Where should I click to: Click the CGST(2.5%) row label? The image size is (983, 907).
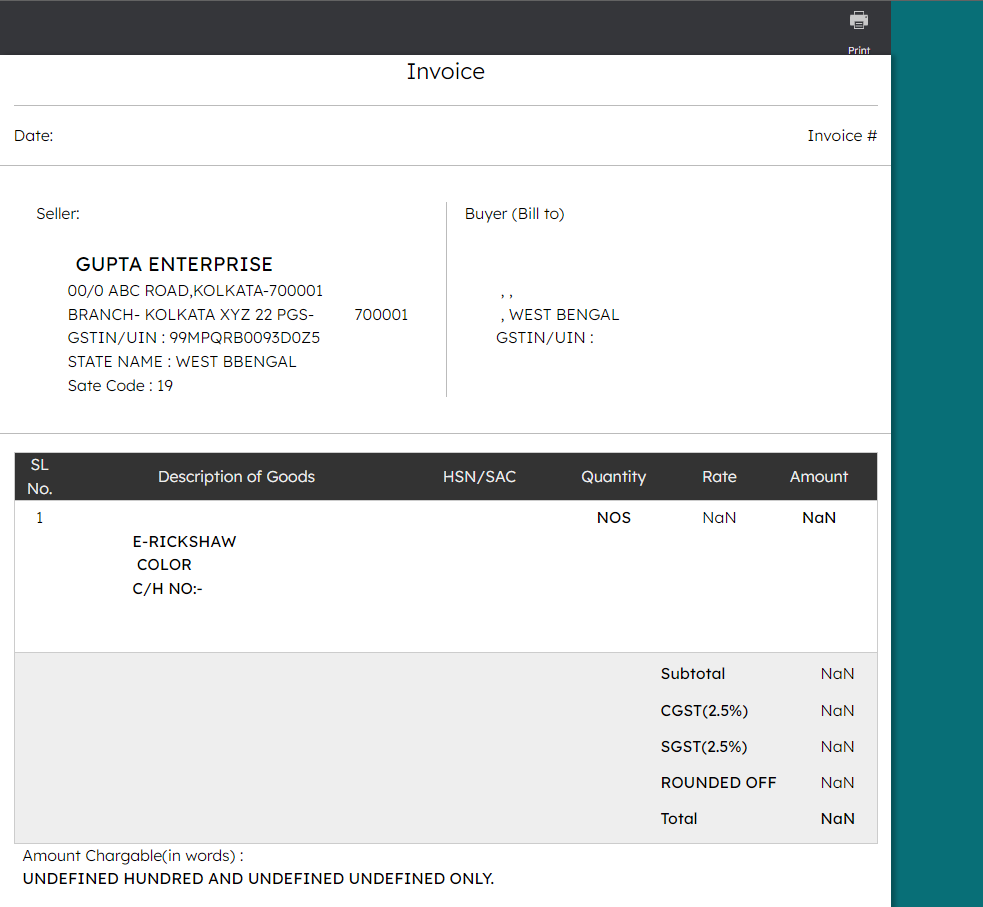pos(704,711)
